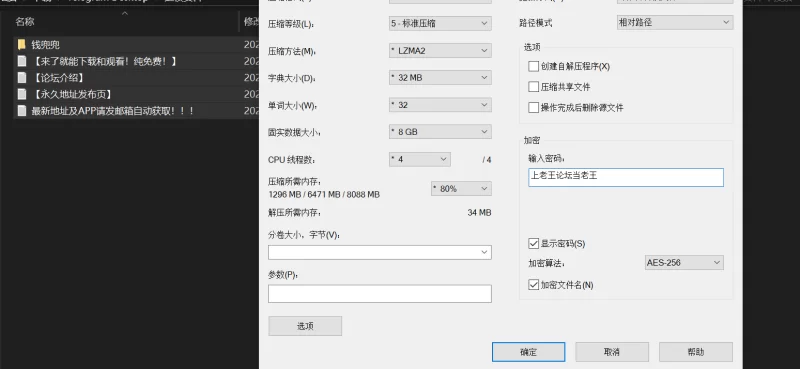Uncheck 加密文件名(N) checkbox

coord(534,285)
